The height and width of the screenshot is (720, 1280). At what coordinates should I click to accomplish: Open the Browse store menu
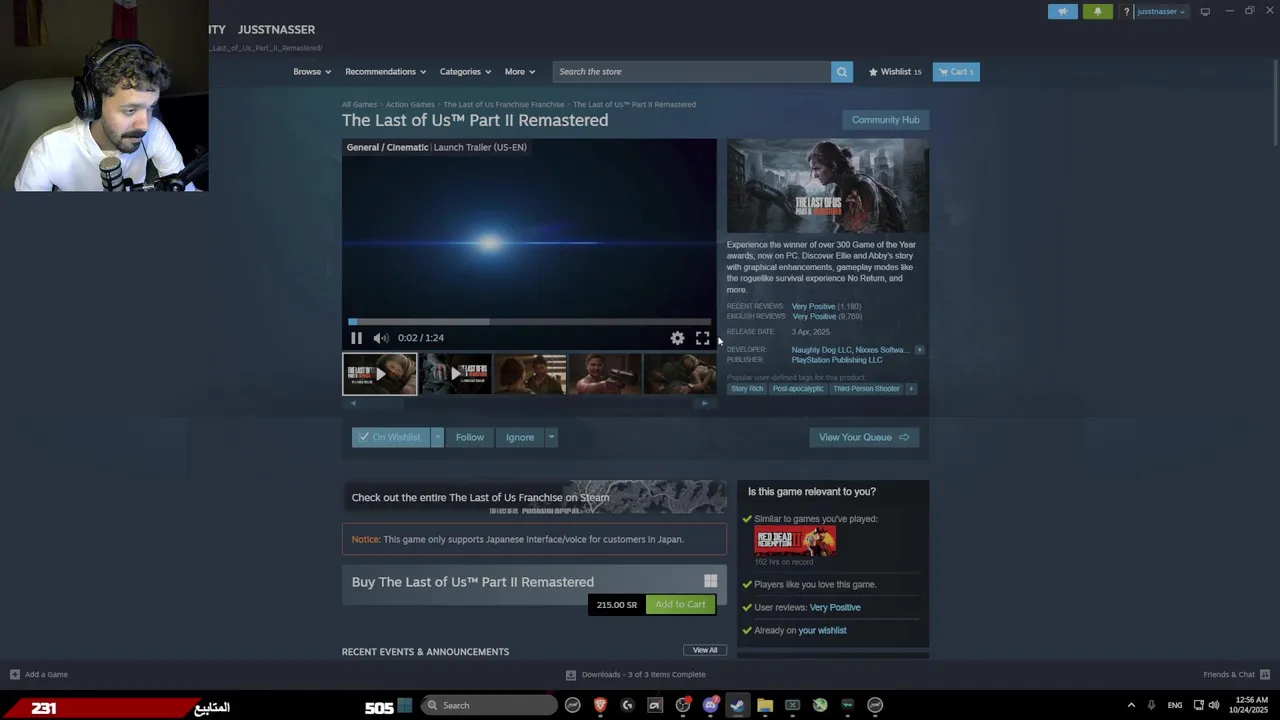(x=312, y=72)
